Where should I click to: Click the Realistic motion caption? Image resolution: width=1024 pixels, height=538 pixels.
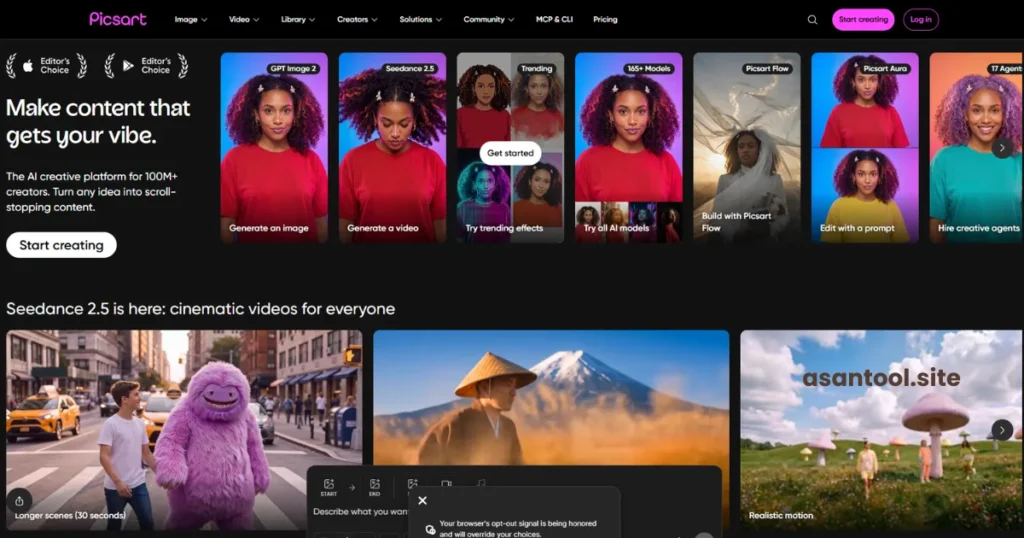click(x=780, y=516)
